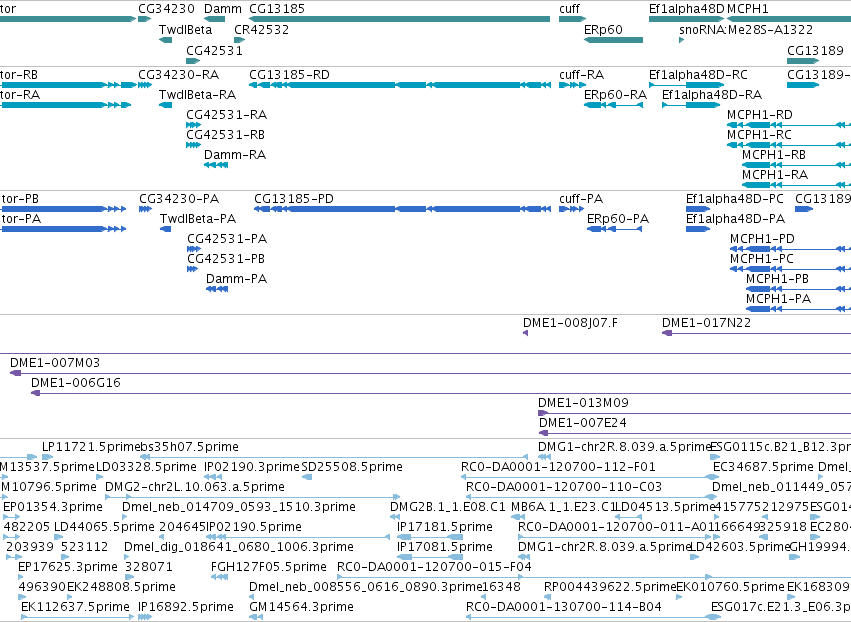851x622 pixels.
Task: Select the DME1-007E24 clone label
Action: (x=582, y=423)
